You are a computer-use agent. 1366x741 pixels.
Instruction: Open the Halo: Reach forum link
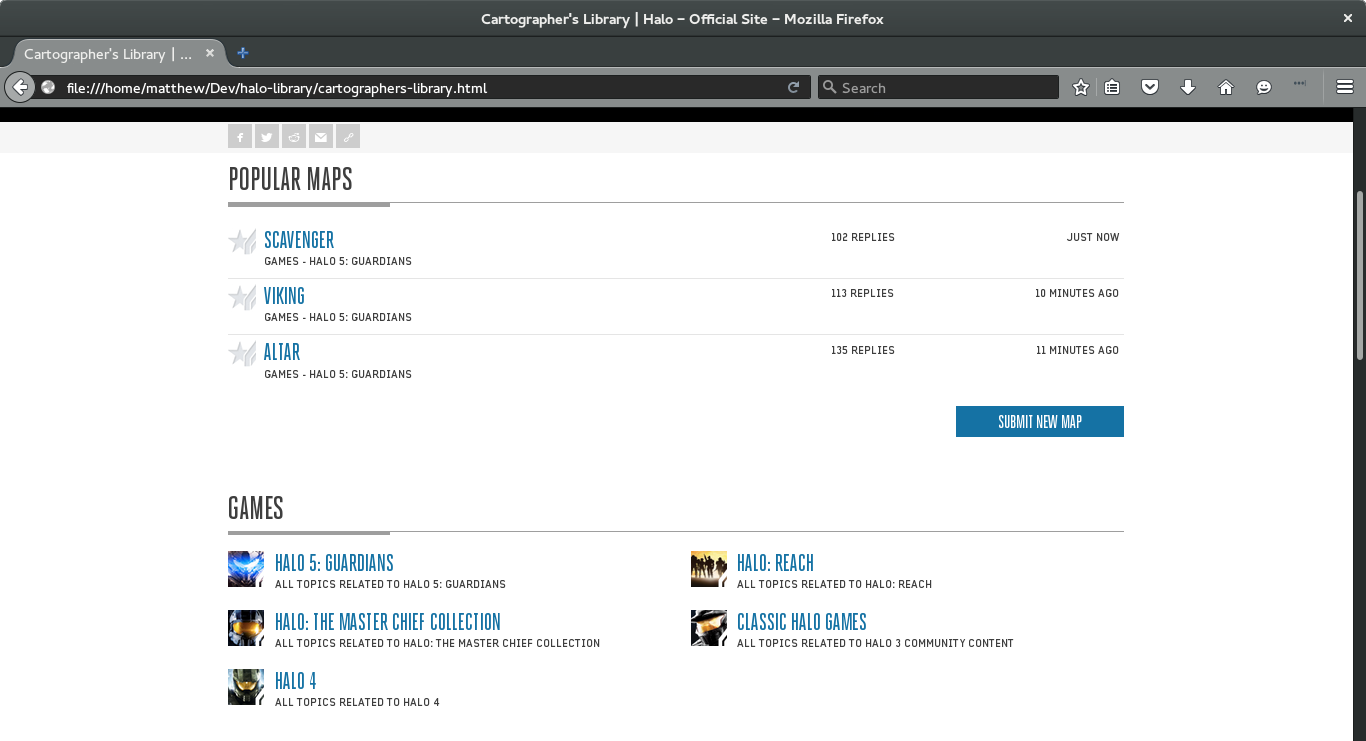(775, 563)
